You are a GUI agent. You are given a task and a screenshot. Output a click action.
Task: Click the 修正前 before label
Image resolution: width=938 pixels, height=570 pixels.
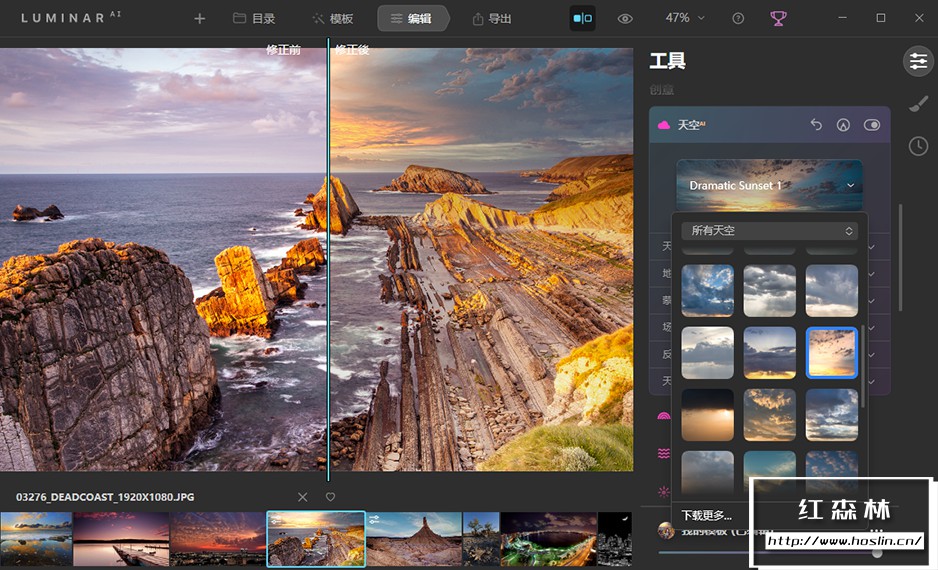283,50
